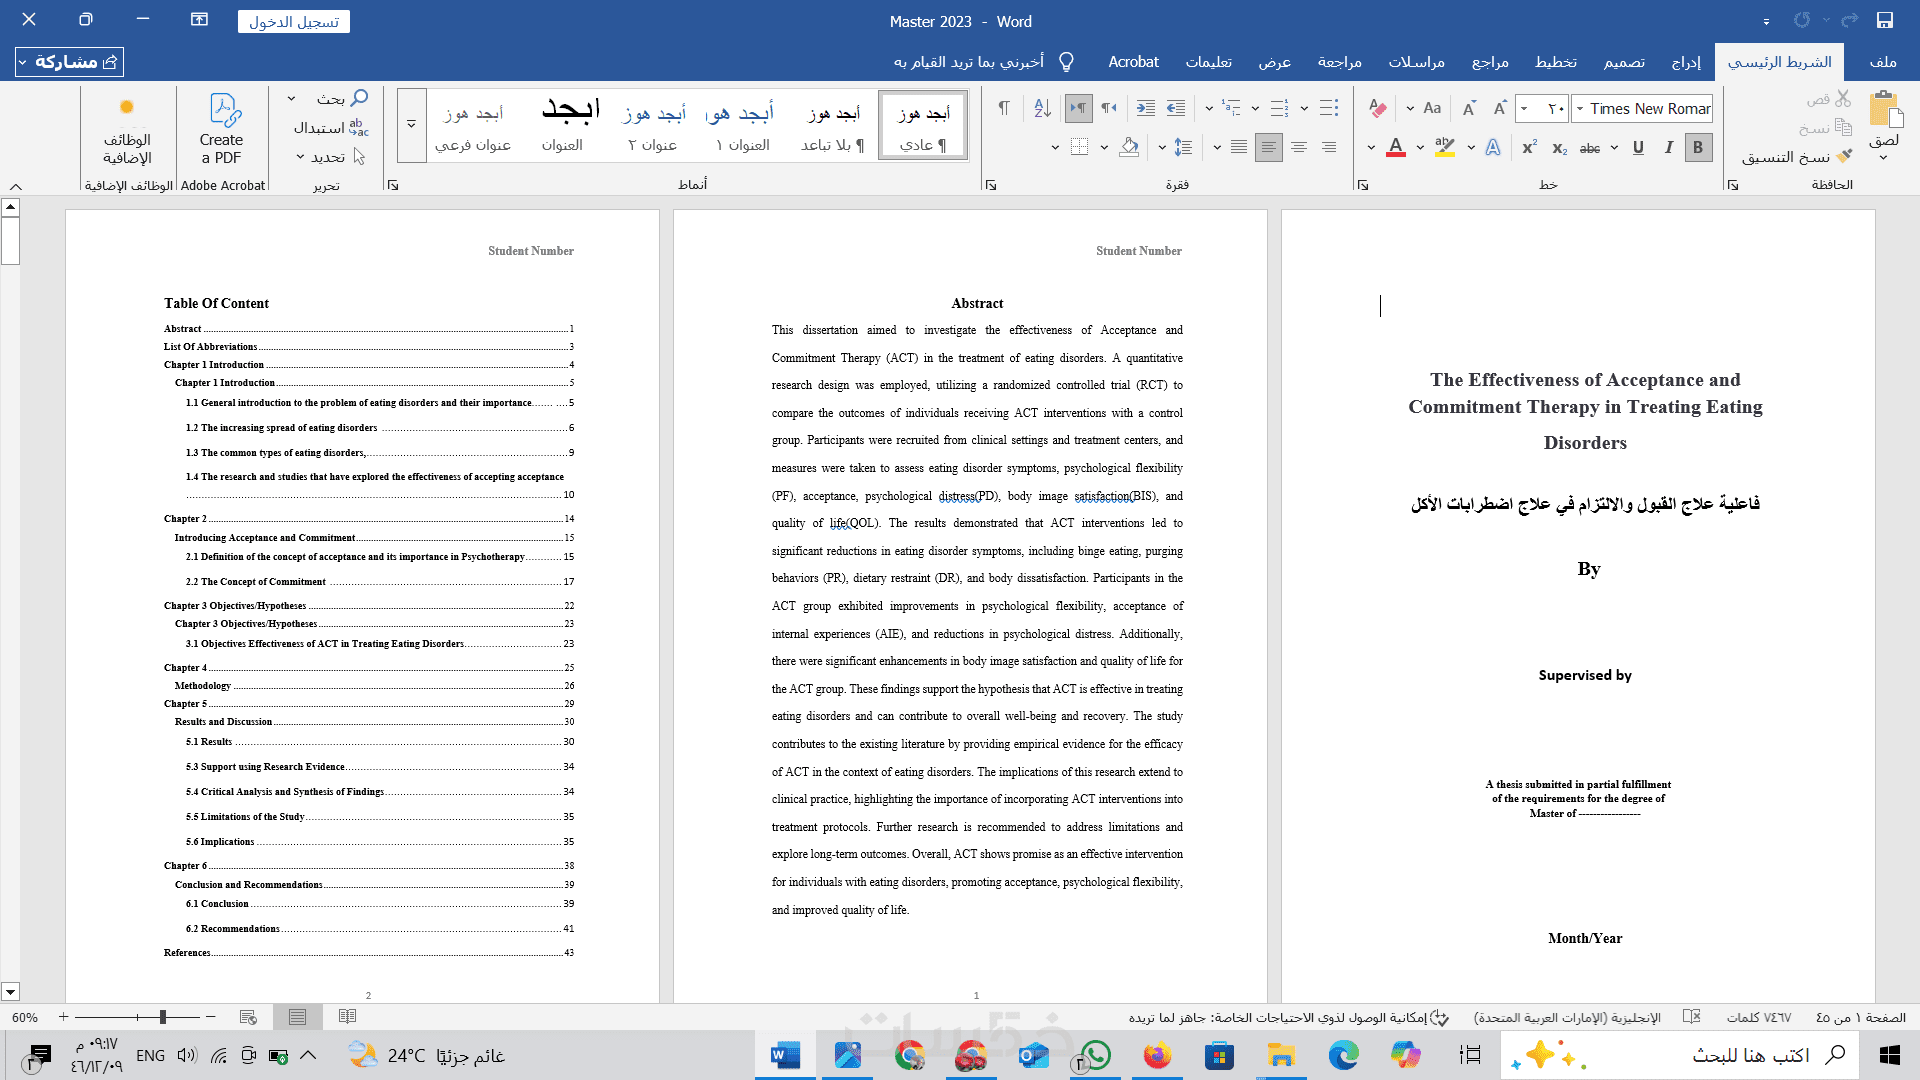Open WhatsApp from the Windows taskbar
This screenshot has height=1080, width=1920.
click(x=1095, y=1055)
